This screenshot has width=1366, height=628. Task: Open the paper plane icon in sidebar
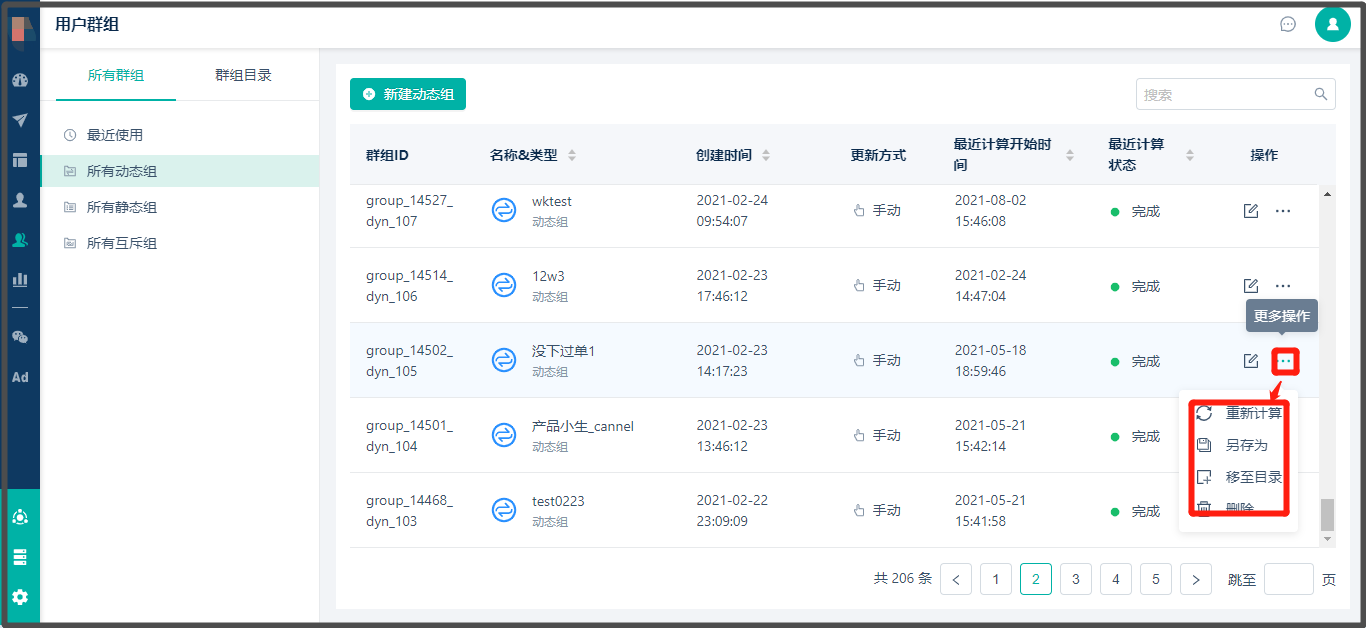(x=20, y=120)
